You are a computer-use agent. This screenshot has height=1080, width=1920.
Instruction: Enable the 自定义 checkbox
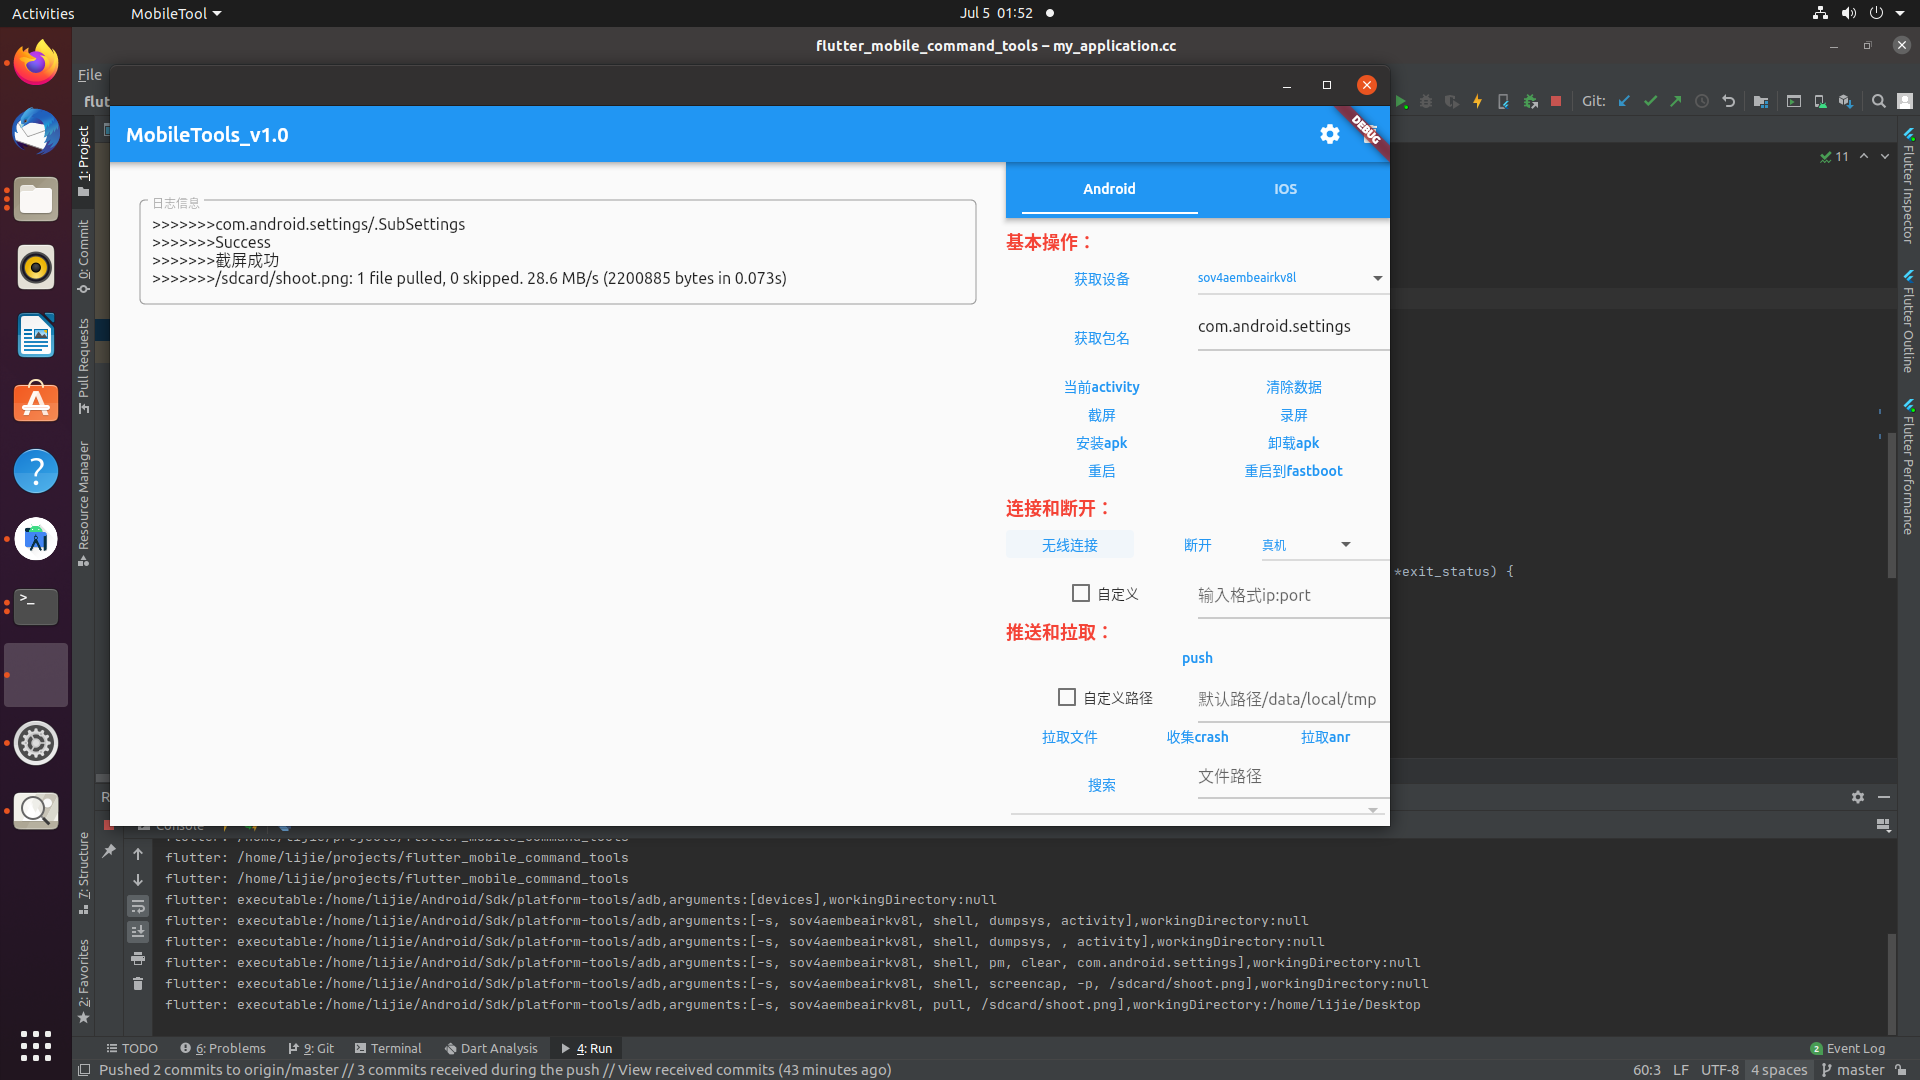coord(1080,593)
